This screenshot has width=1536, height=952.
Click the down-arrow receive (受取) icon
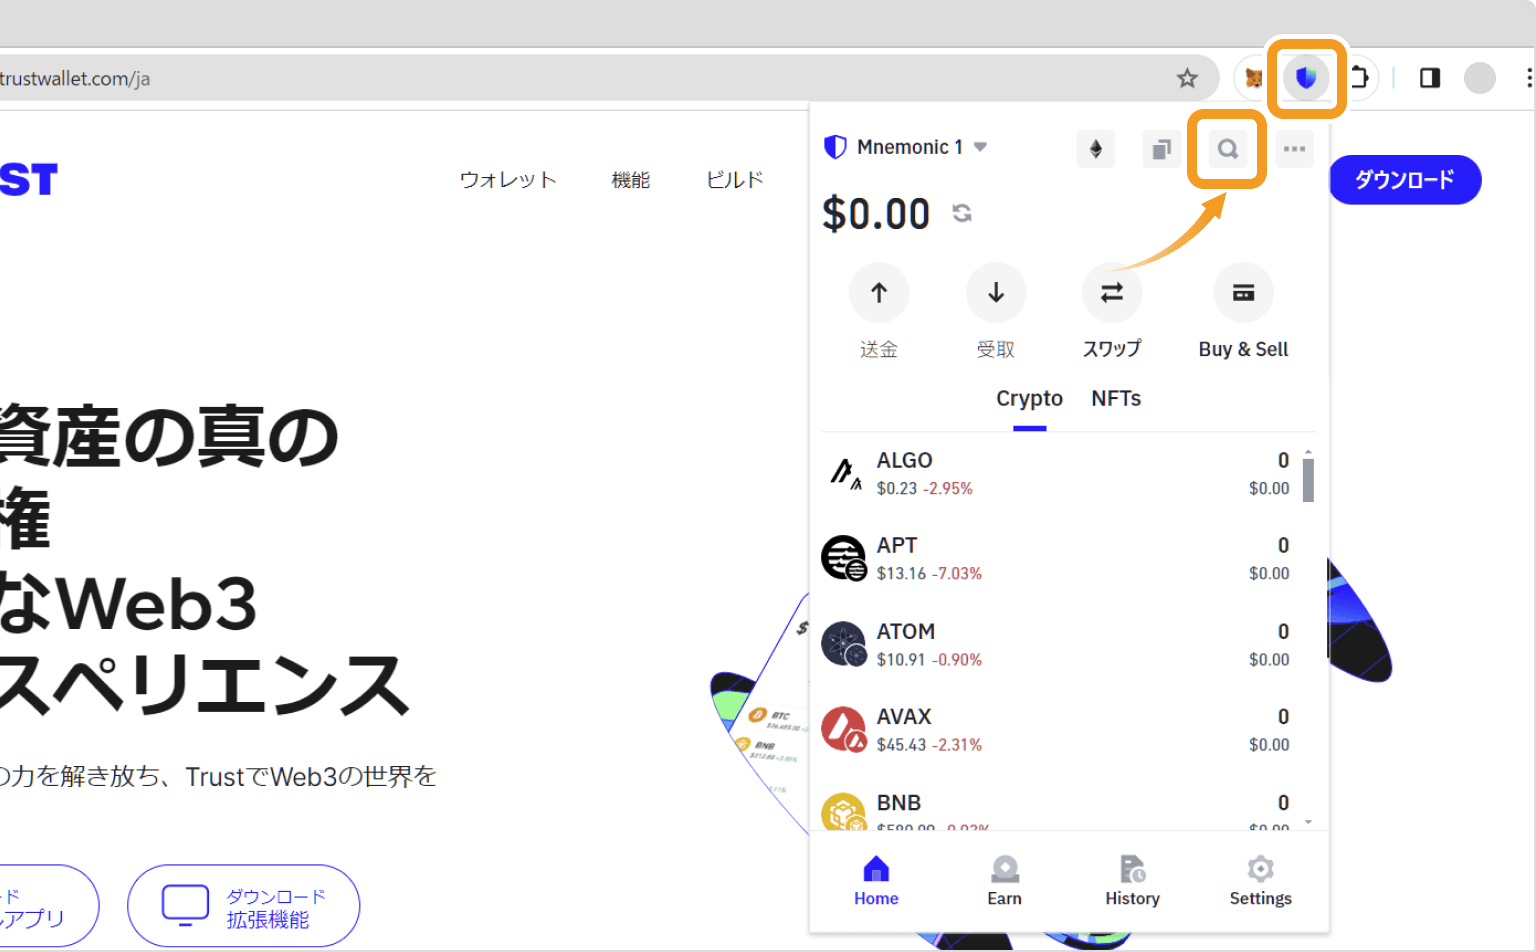pos(996,292)
